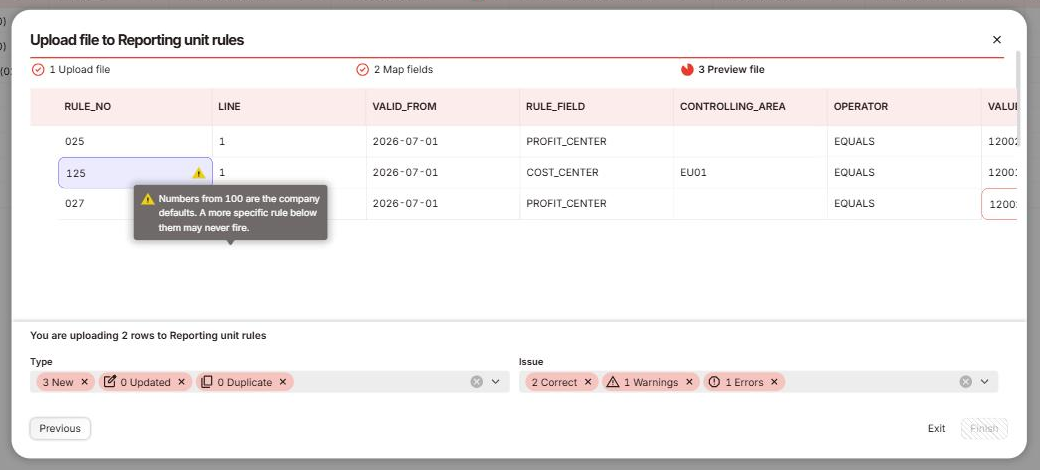Screen dimensions: 1040x470
Task: Remove the 3 New type chip
Action: (x=84, y=382)
